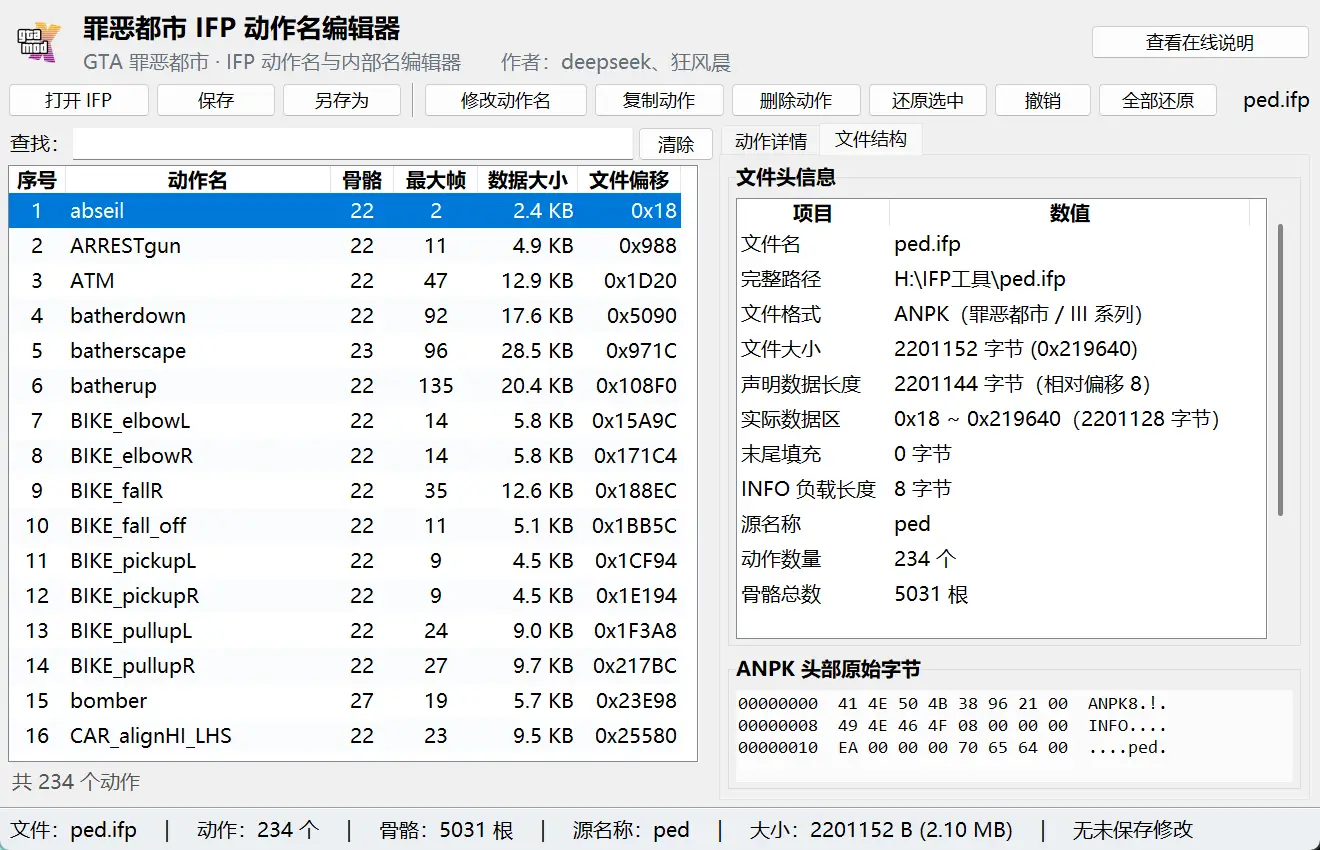The height and width of the screenshot is (850, 1320).
Task: Click 修改动作名 button
Action: click(506, 100)
